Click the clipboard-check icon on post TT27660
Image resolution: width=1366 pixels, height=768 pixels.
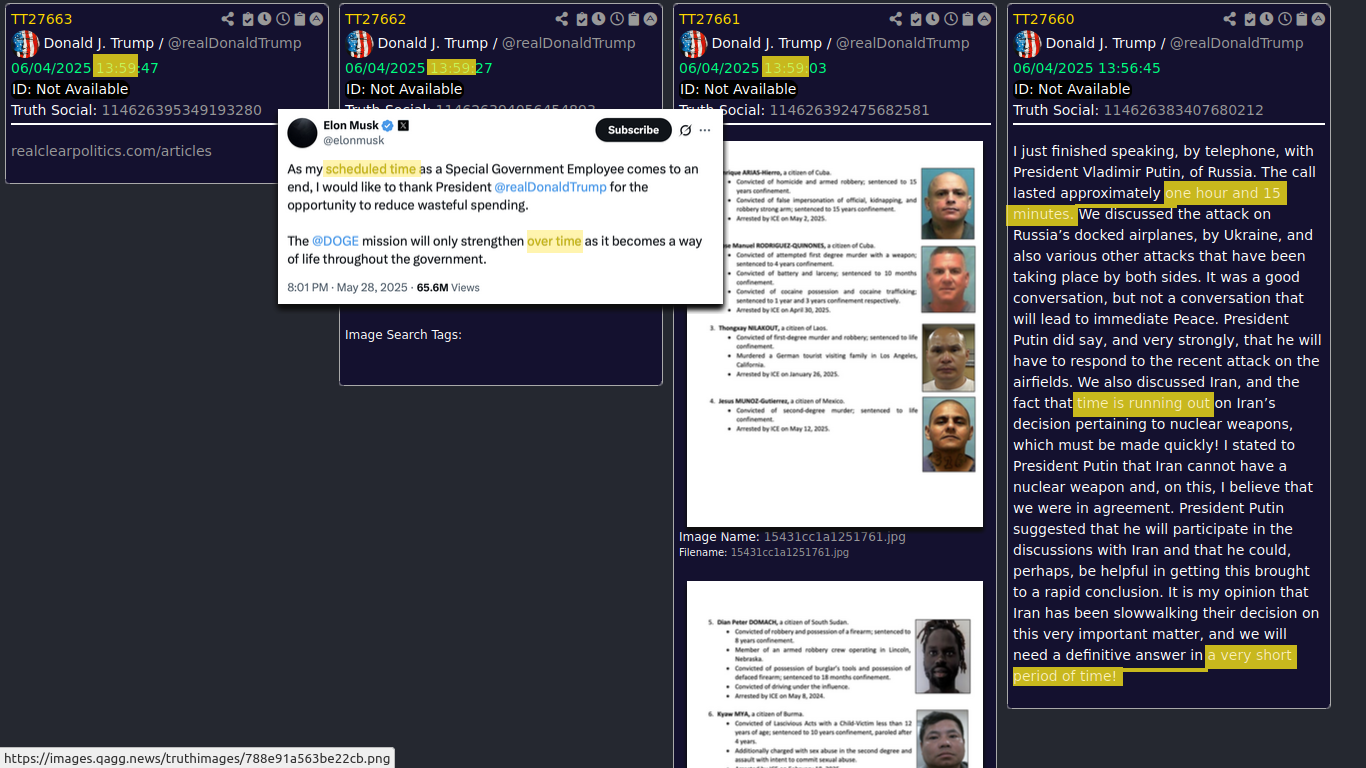tap(1250, 19)
